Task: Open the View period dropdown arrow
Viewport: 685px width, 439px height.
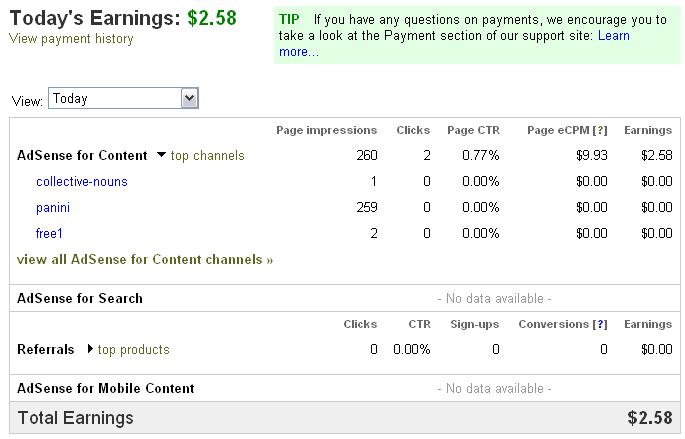Action: click(x=190, y=98)
